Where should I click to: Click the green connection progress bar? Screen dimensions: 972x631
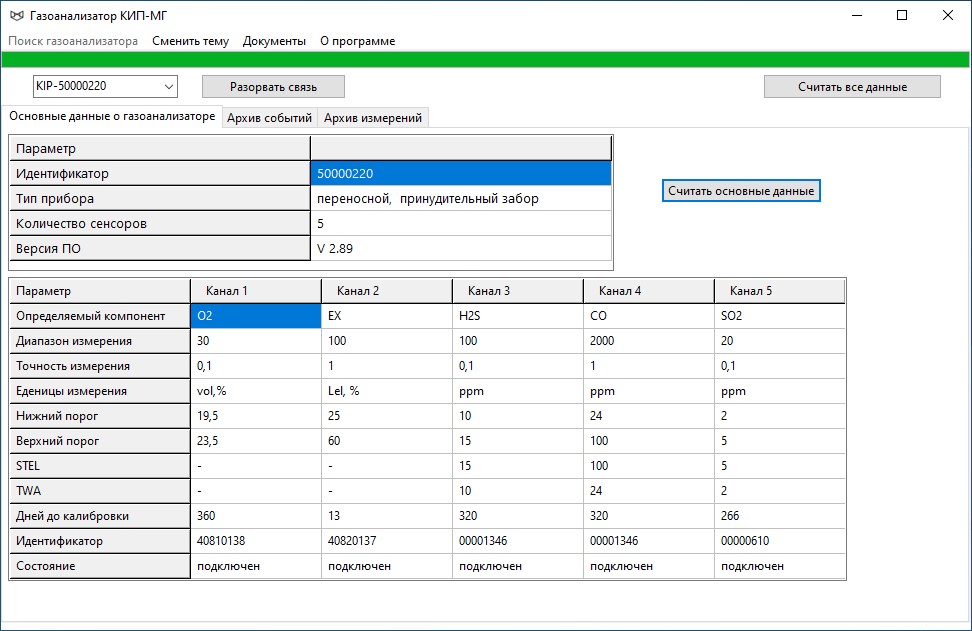(486, 59)
